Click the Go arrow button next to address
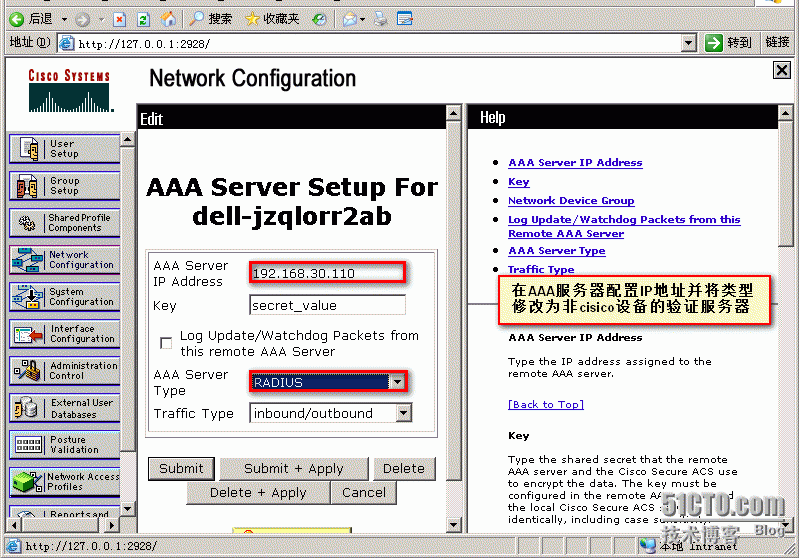The image size is (799, 558). click(713, 43)
